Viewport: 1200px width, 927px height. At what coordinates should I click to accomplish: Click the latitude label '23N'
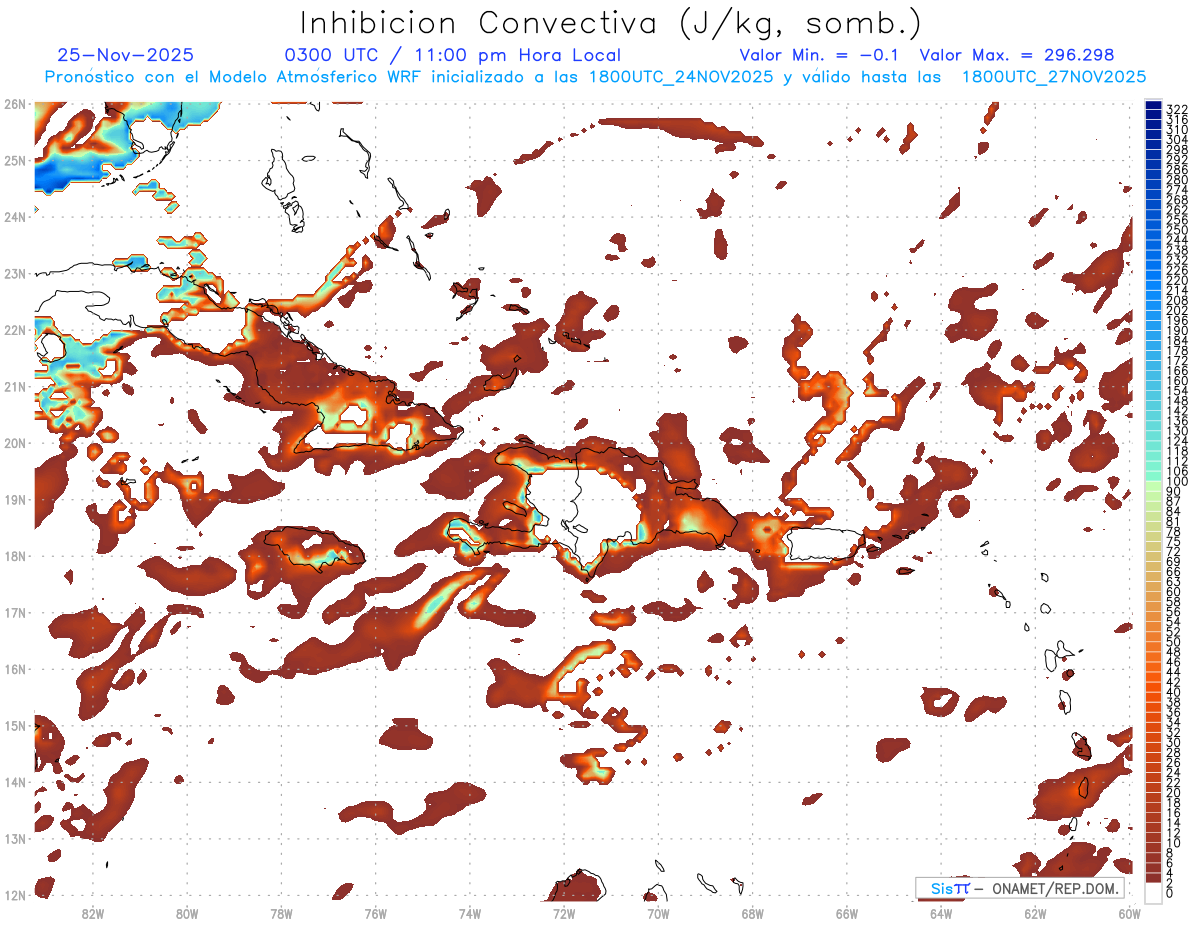pyautogui.click(x=14, y=273)
